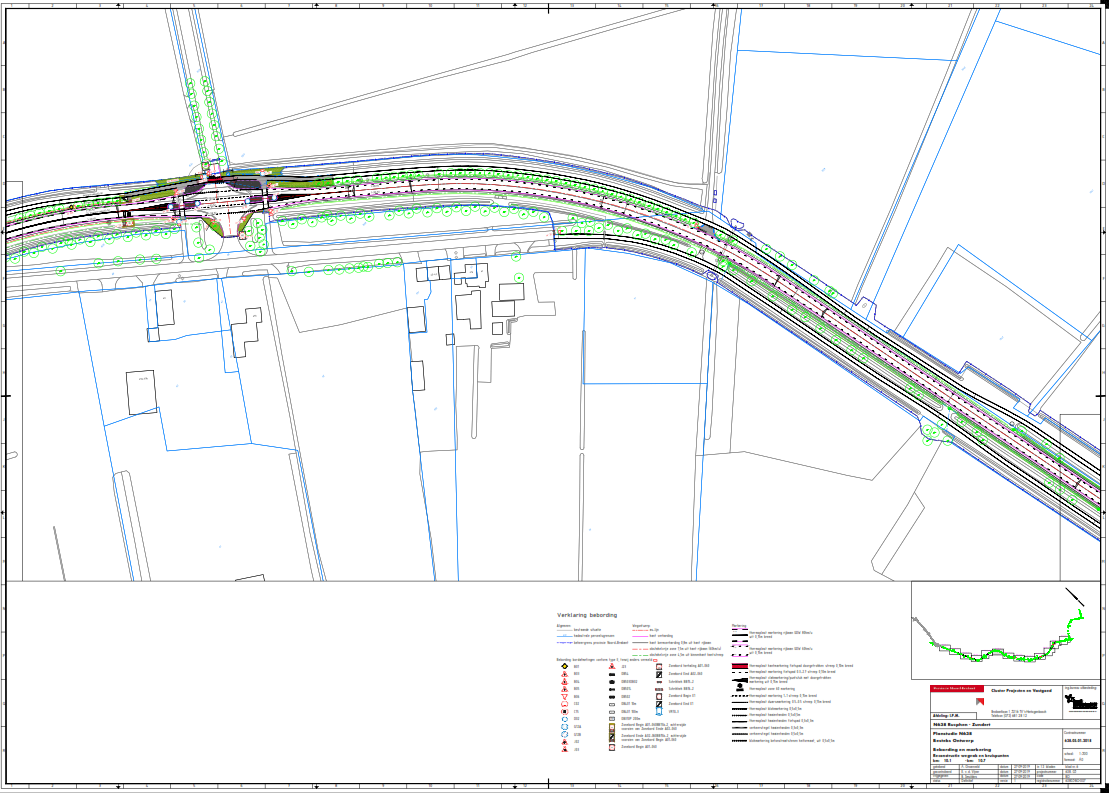The height and width of the screenshot is (793, 1109).
Task: Click the zone 60 marking symbol in legend
Action: coord(738,688)
